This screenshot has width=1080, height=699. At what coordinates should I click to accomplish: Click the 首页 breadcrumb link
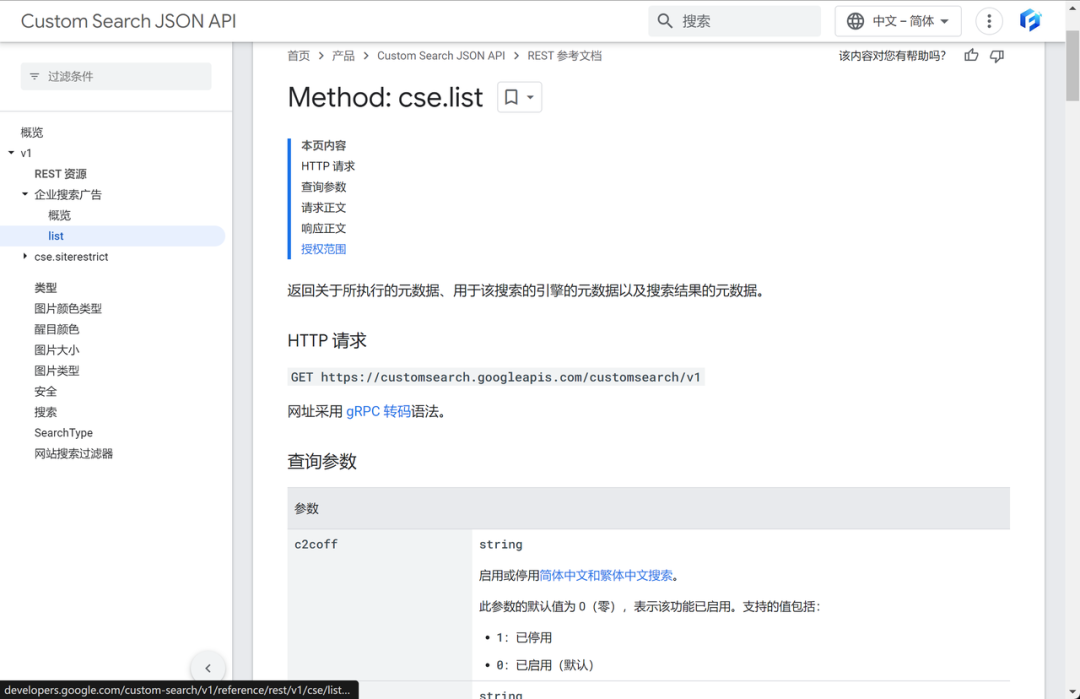[x=298, y=56]
